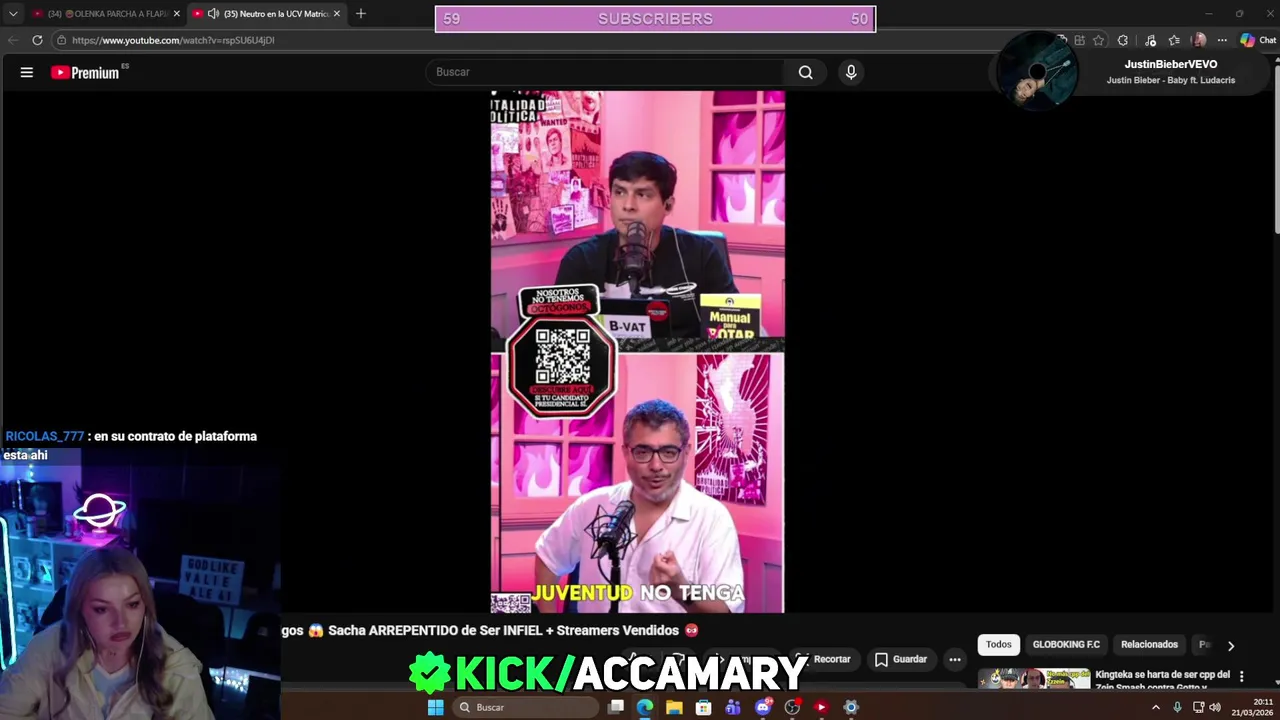Screen dimensions: 1280x720
Task: Open File Explorer from taskbar
Action: click(x=674, y=707)
